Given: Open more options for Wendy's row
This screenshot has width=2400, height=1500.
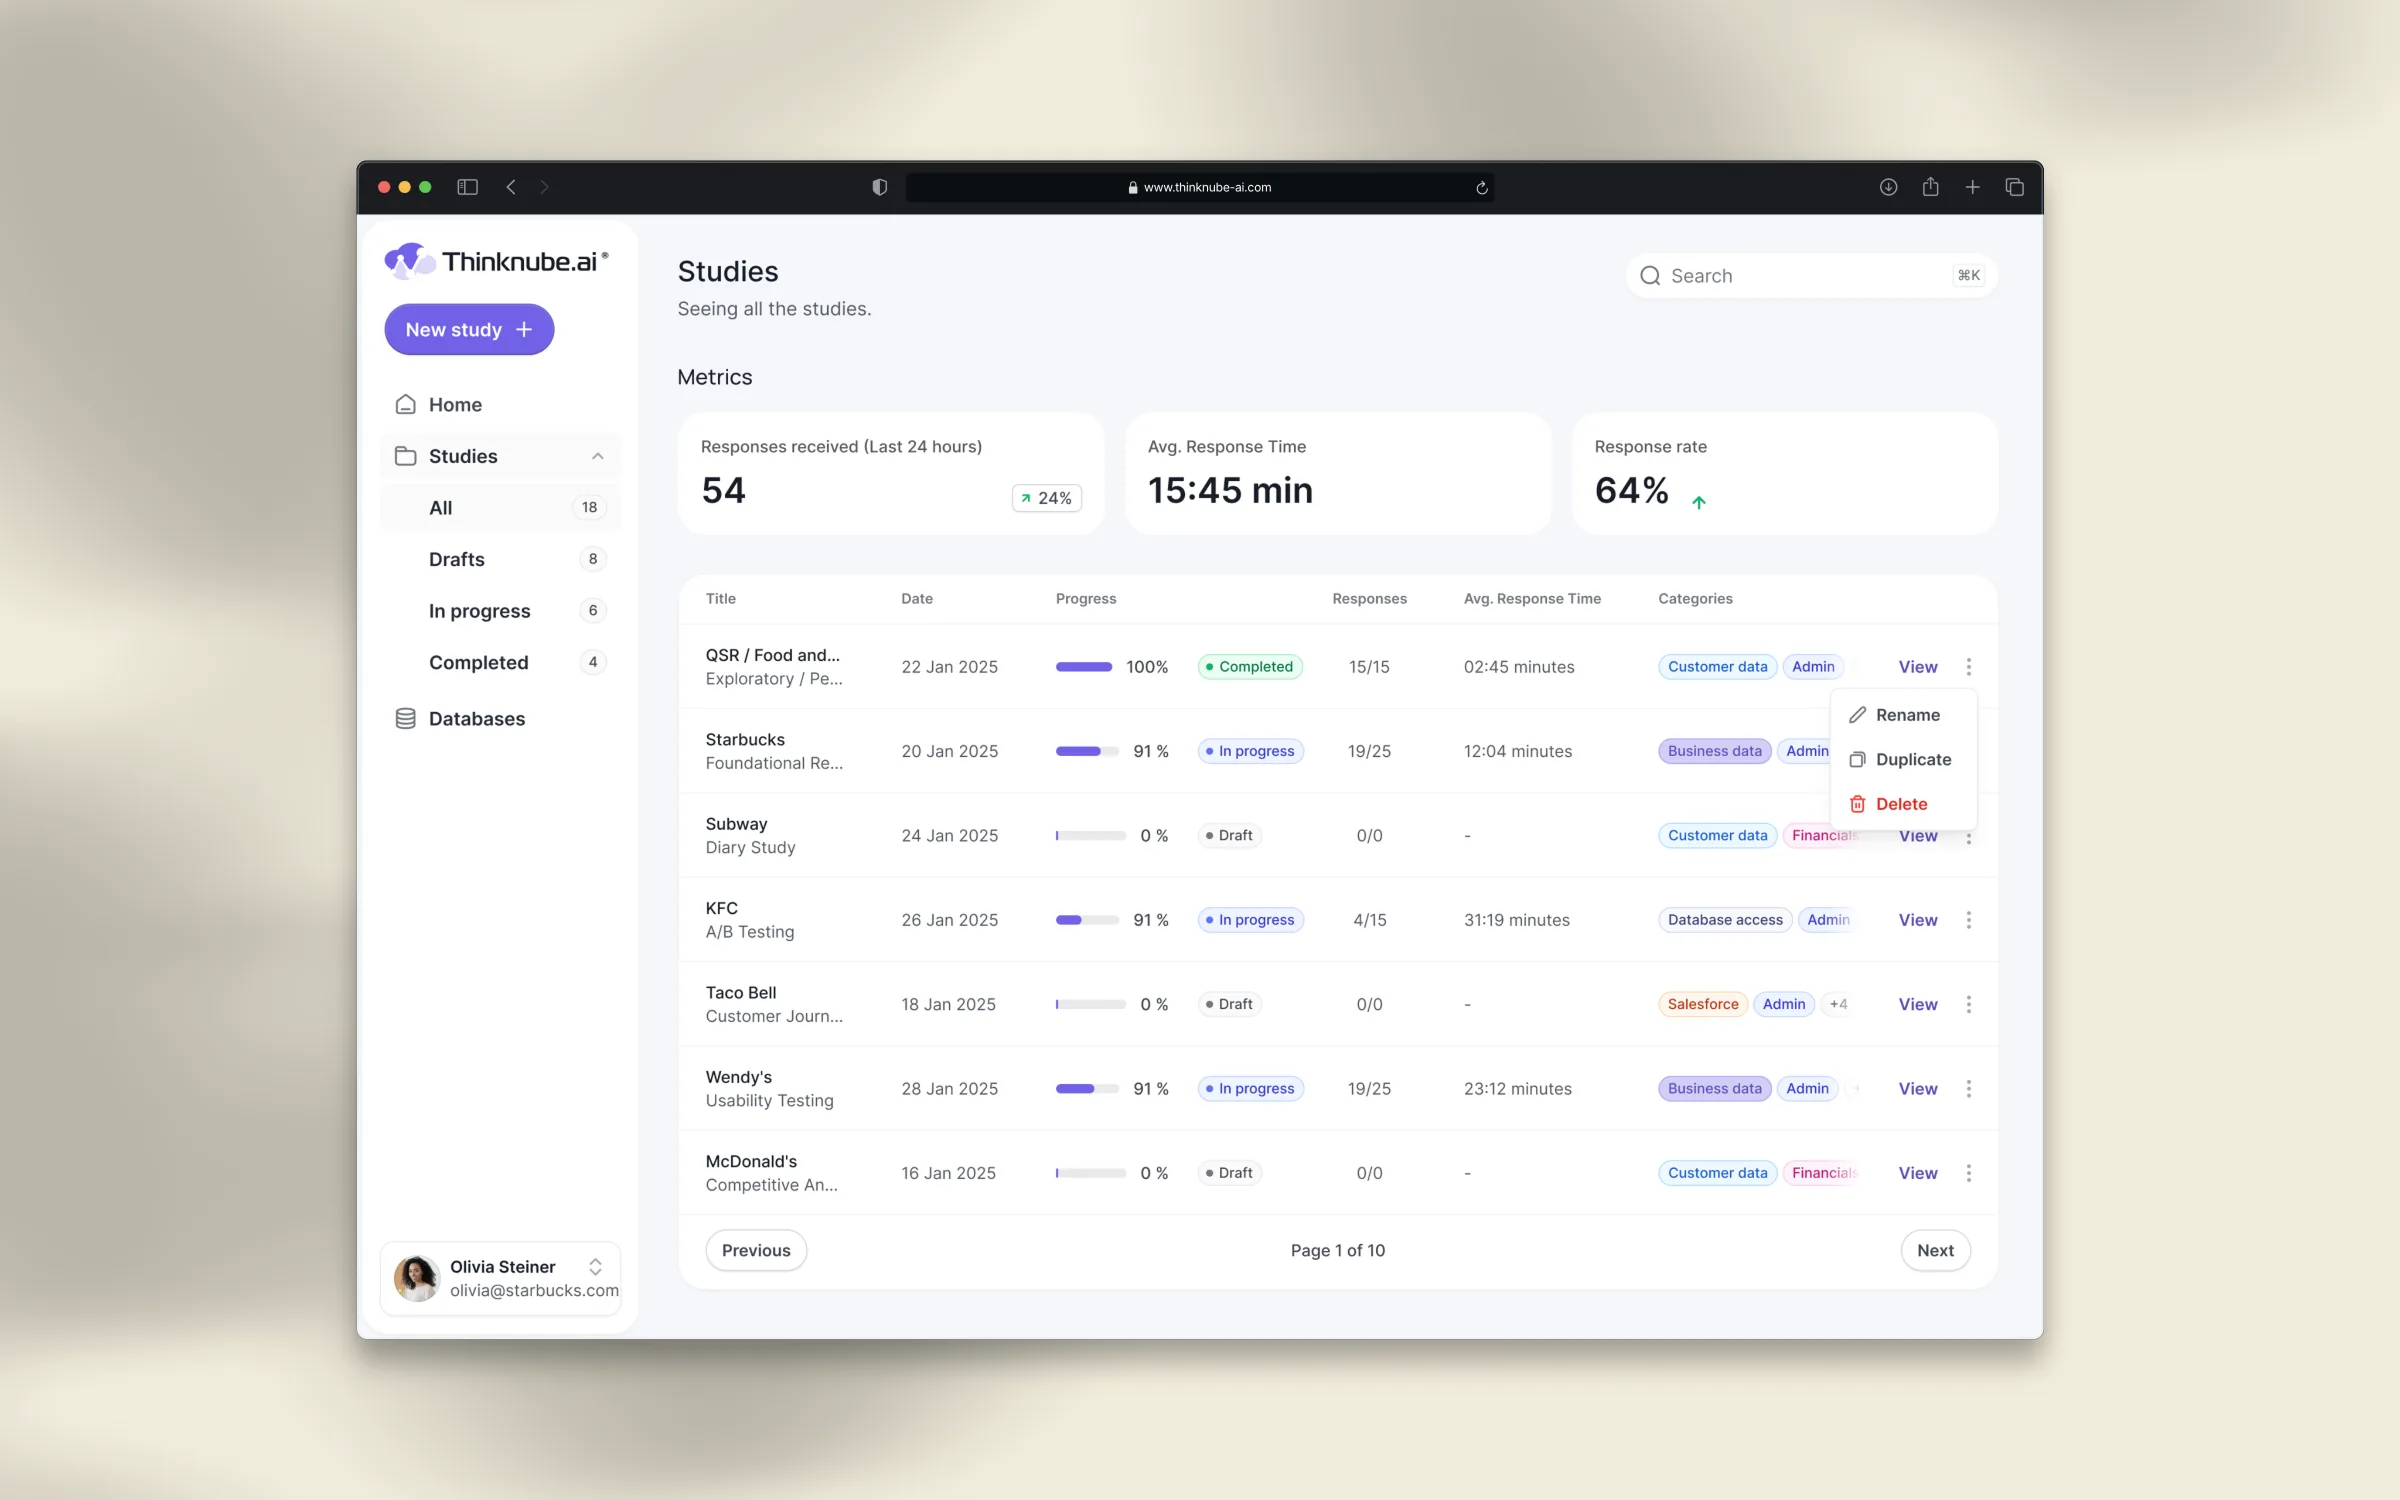Looking at the screenshot, I should [1968, 1088].
